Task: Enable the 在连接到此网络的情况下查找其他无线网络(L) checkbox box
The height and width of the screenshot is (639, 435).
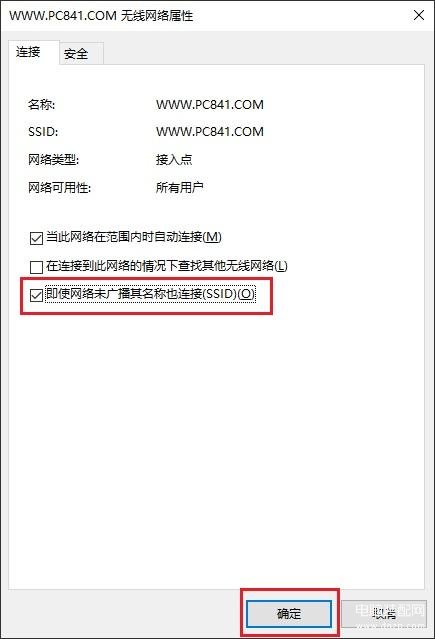Action: click(36, 267)
